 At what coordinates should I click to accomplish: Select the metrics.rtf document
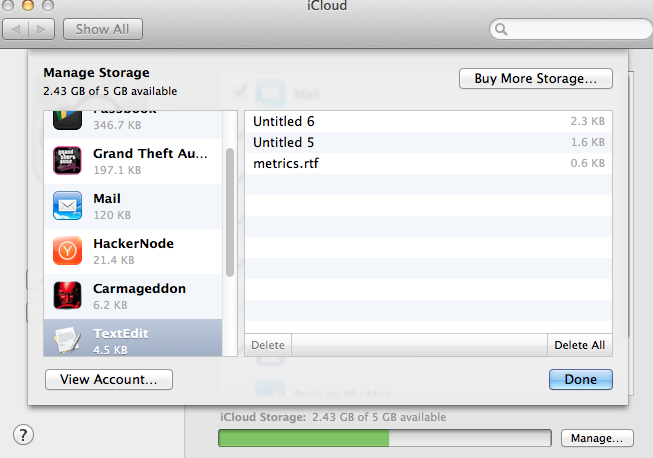click(428, 163)
